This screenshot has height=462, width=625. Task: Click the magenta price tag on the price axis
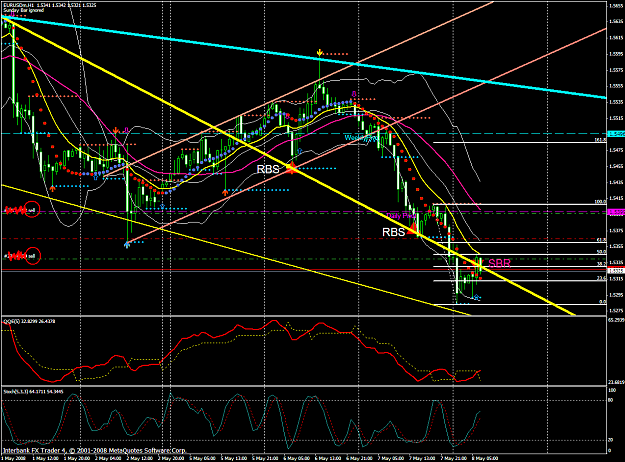coord(616,212)
